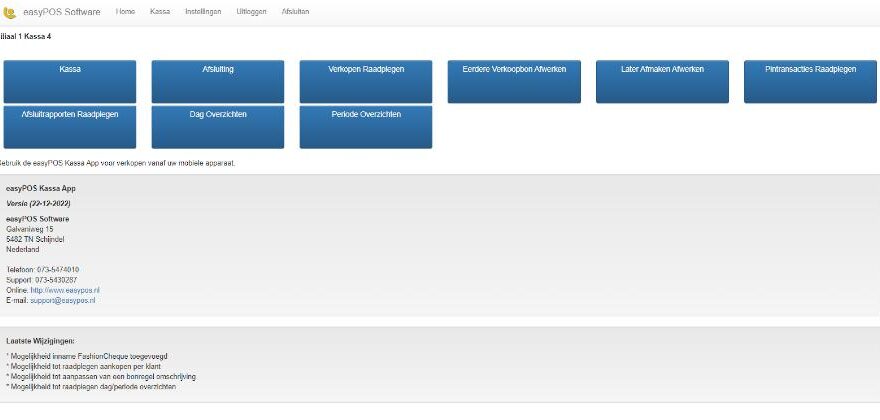
Task: Open the Periode Overzichten tile
Action: [366, 127]
